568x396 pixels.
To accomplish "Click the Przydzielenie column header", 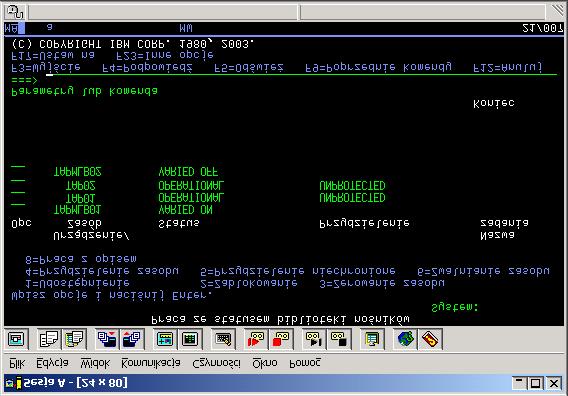I will (x=364, y=224).
